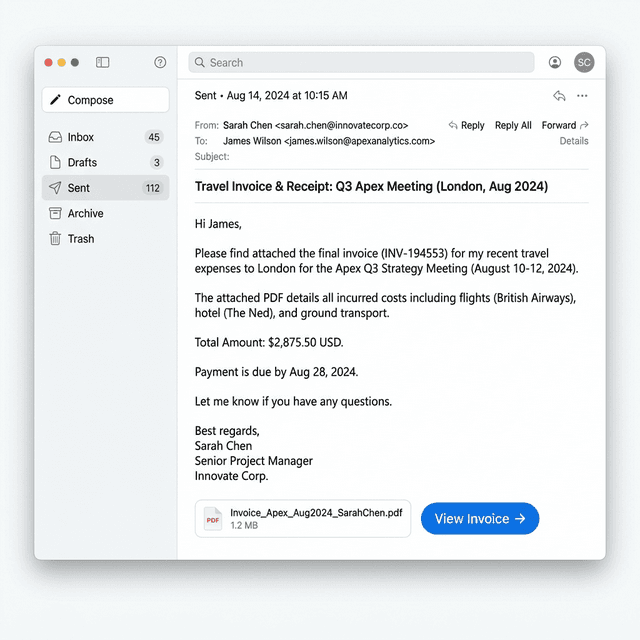Screen dimensions: 640x640
Task: Click 'Let me know if you have any questions.'
Action: coord(293,401)
